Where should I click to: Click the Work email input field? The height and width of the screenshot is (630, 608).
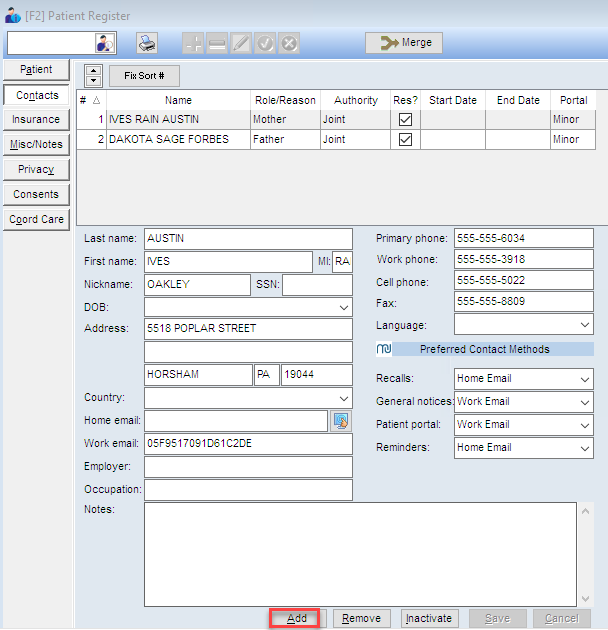(x=248, y=444)
